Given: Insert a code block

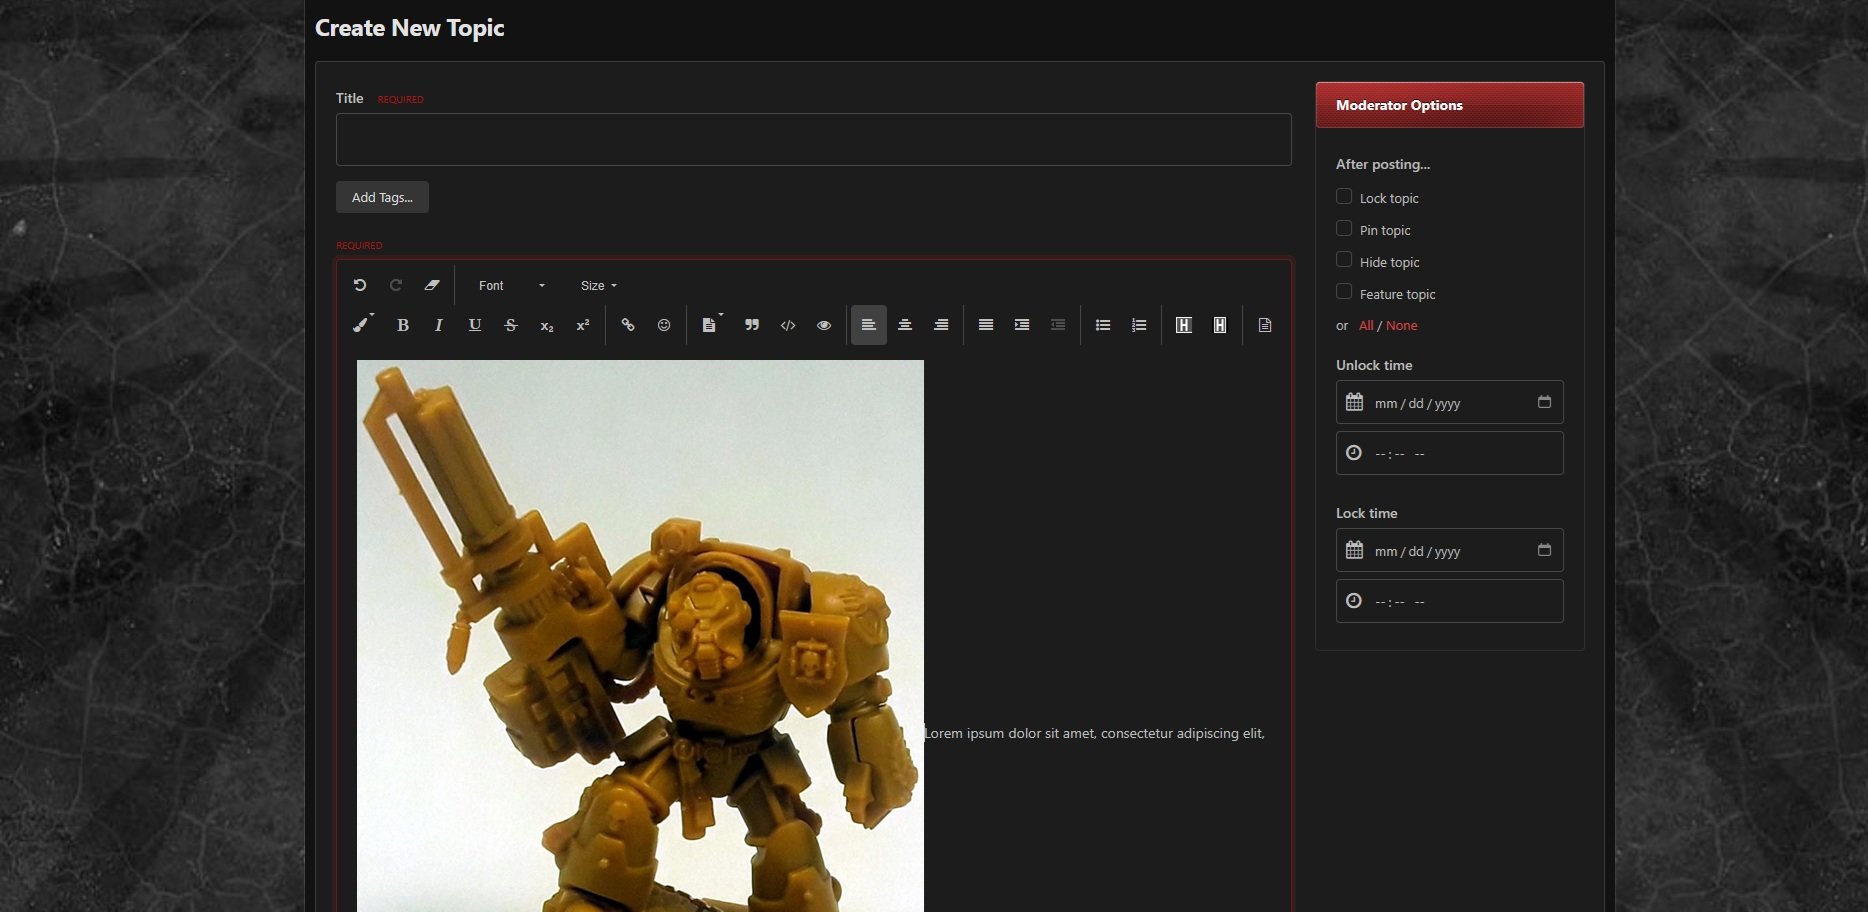Looking at the screenshot, I should point(788,325).
